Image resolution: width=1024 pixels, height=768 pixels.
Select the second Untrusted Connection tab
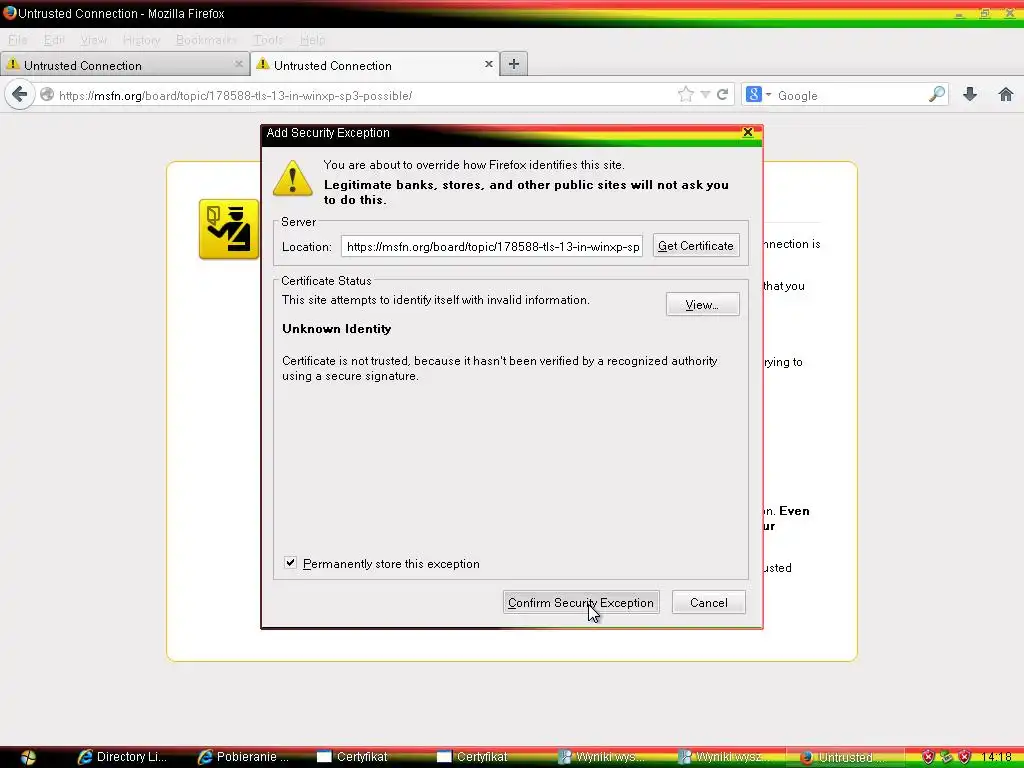click(375, 65)
